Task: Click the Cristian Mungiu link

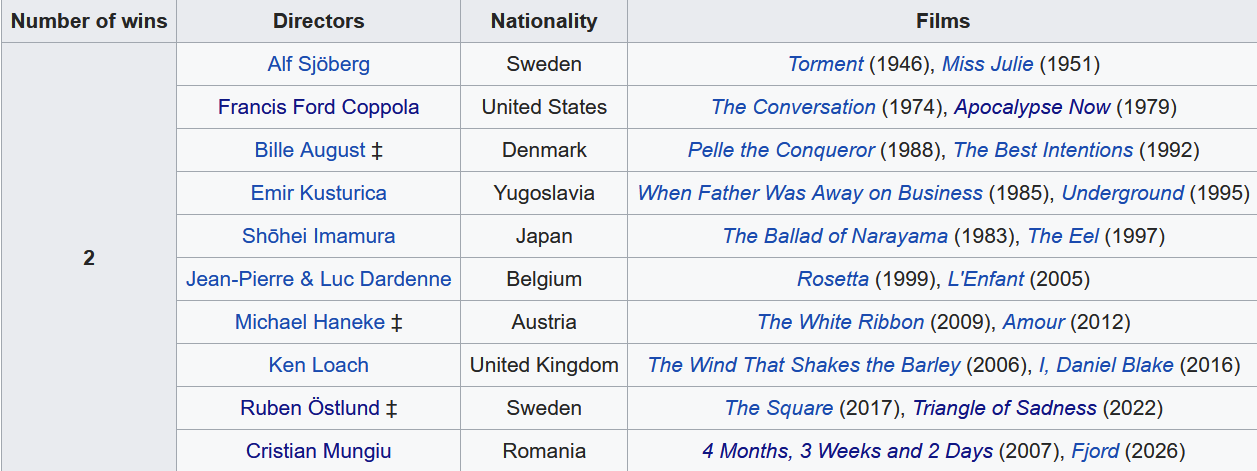Action: click(319, 451)
